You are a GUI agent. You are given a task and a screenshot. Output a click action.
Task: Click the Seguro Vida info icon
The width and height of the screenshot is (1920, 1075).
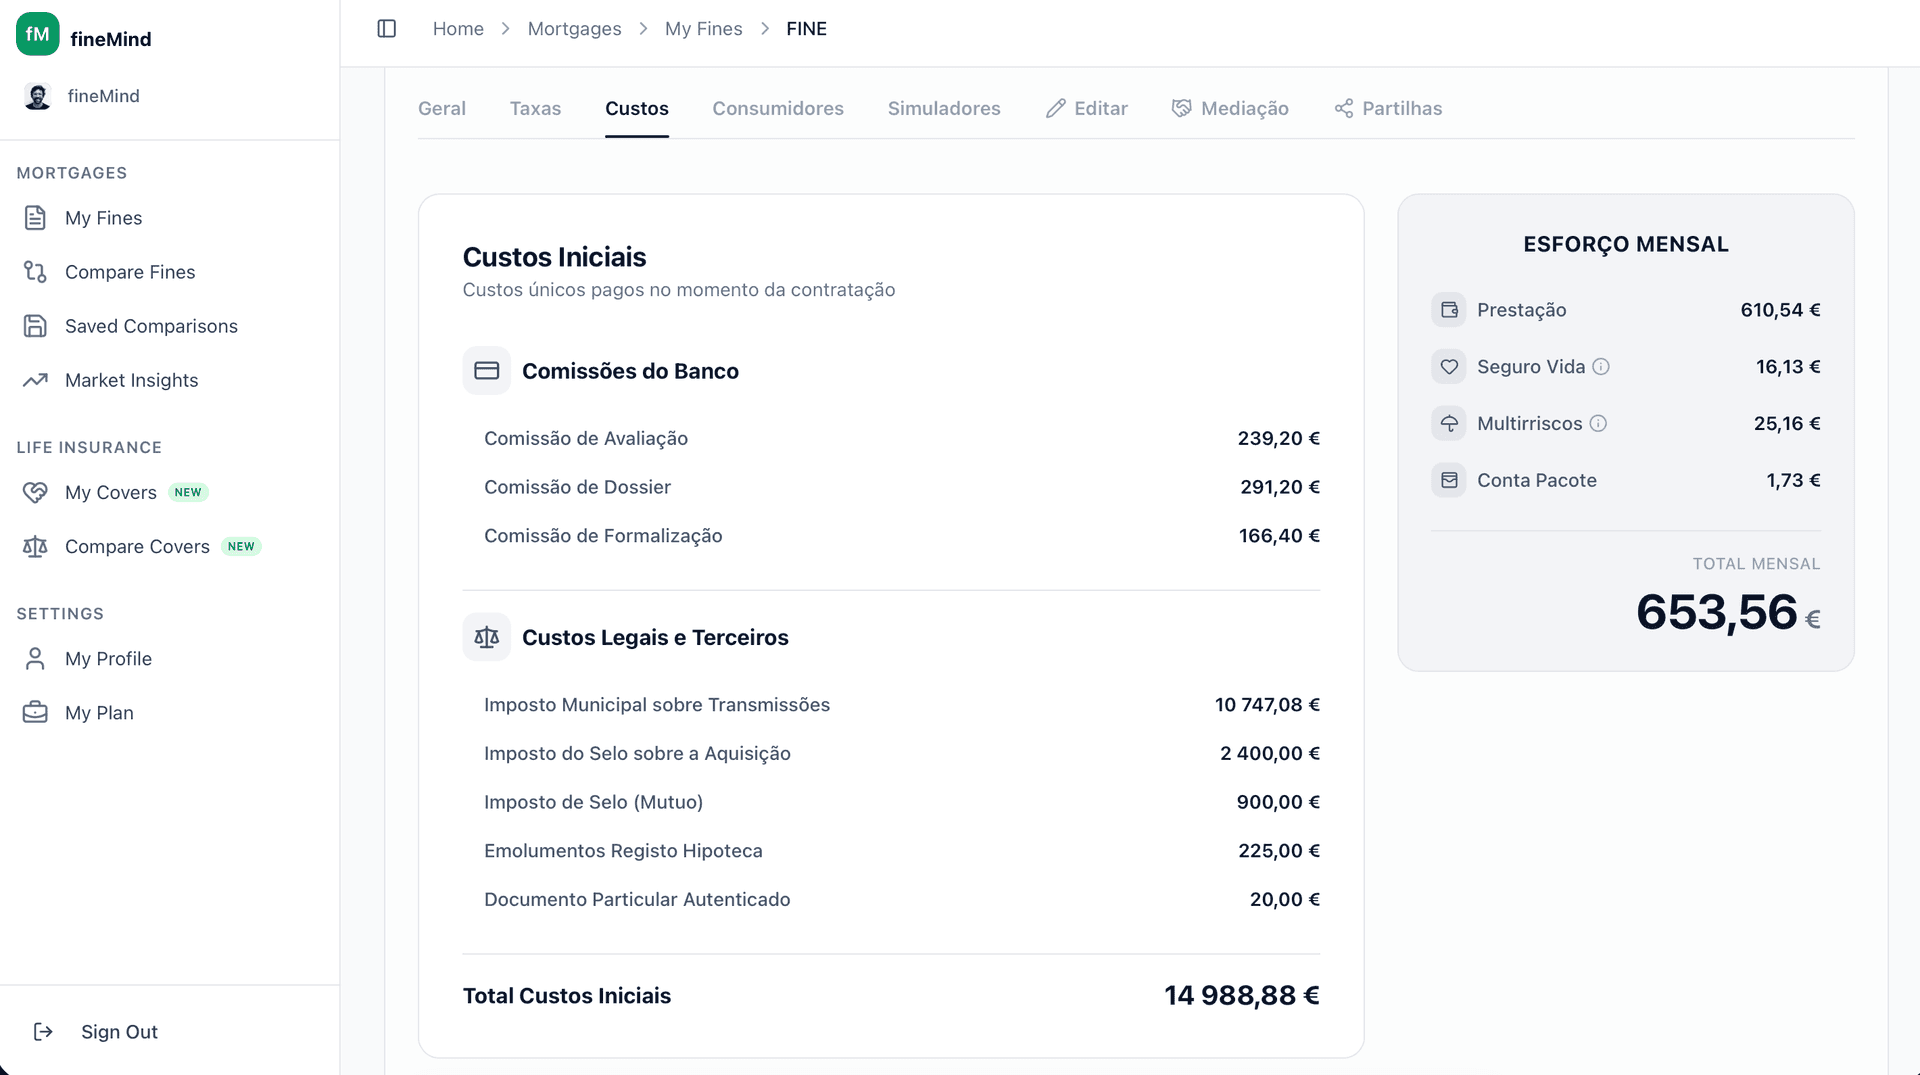point(1601,367)
